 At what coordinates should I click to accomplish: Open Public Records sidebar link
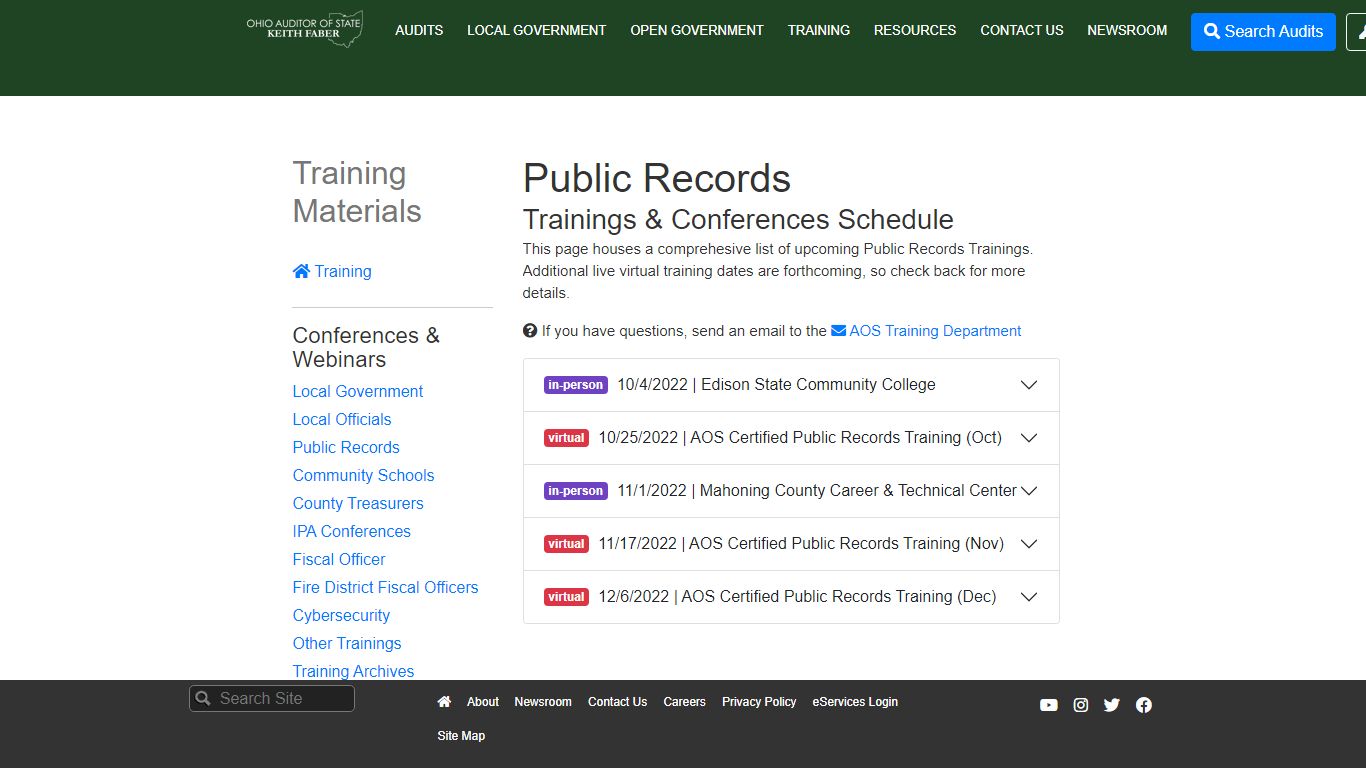click(x=346, y=447)
